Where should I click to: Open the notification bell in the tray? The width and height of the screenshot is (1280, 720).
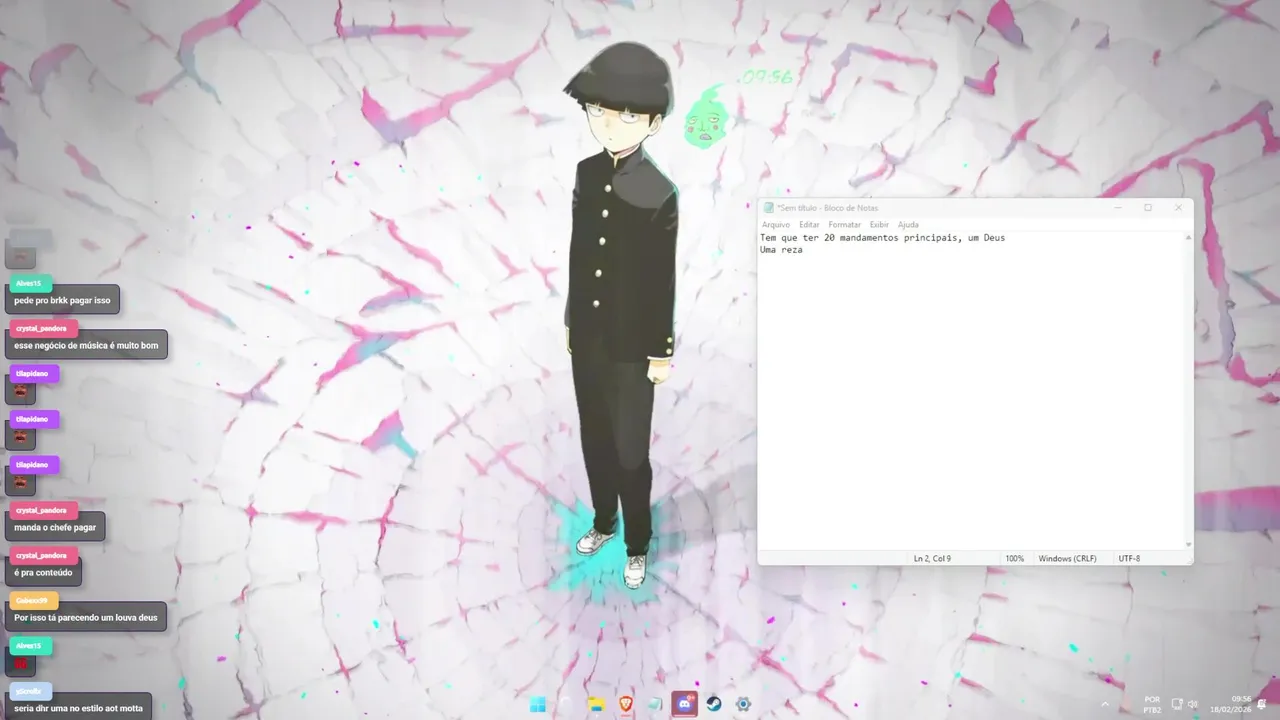[x=1263, y=704]
